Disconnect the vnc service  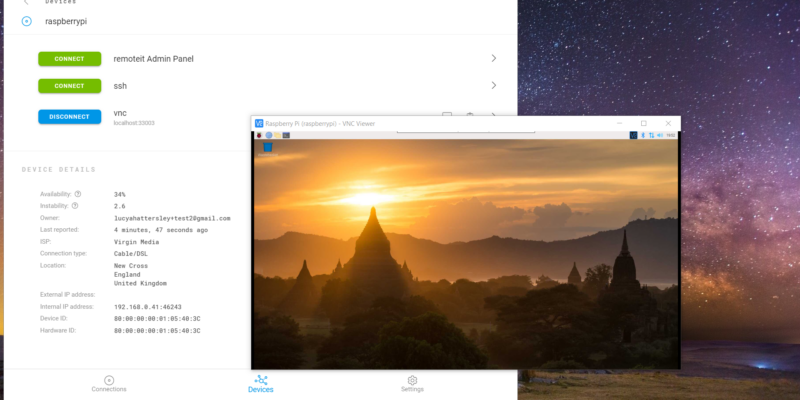(x=69, y=117)
